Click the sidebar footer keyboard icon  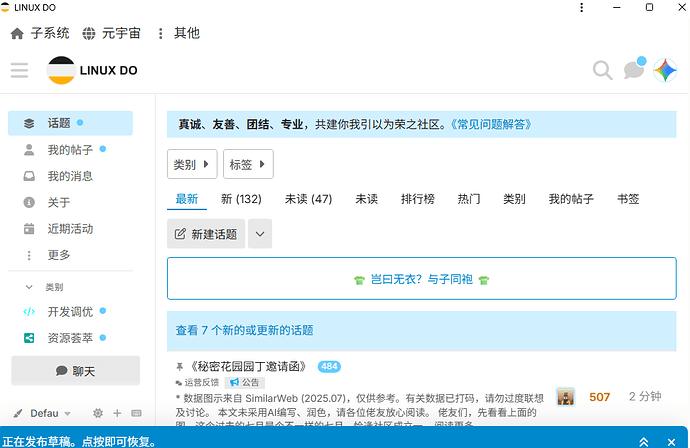(x=136, y=413)
